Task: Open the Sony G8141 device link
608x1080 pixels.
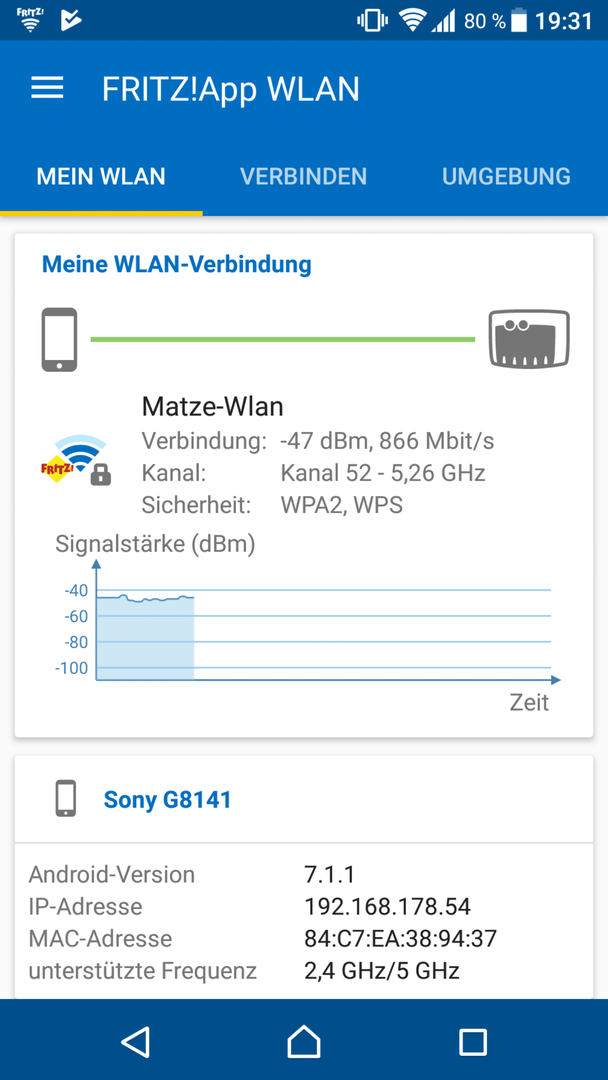Action: pos(167,800)
